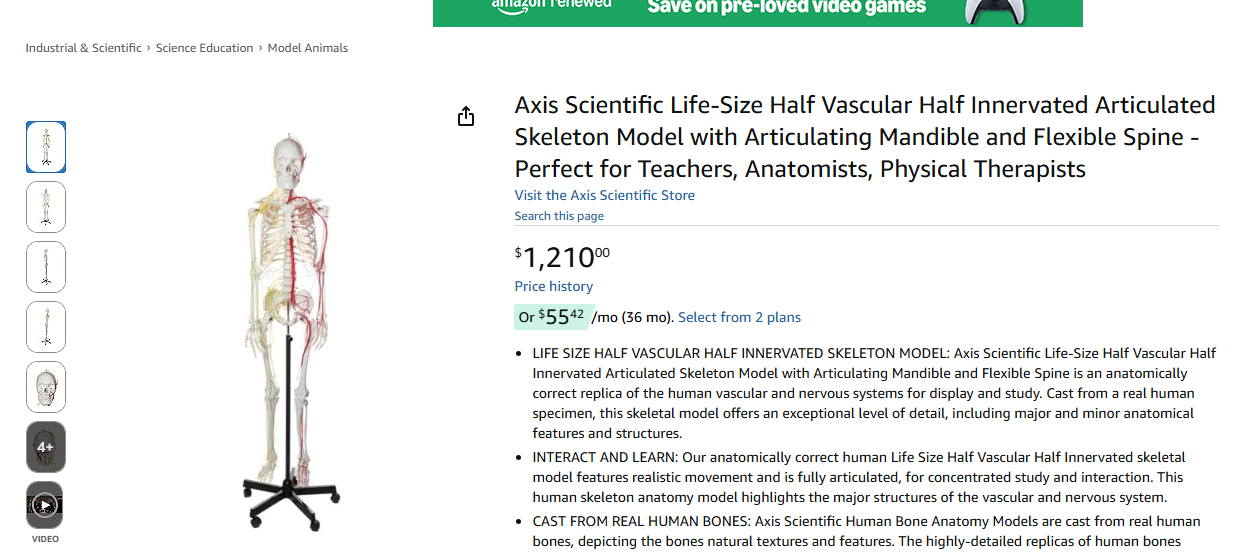
Task: Click the $1,210 product price
Action: (562, 258)
